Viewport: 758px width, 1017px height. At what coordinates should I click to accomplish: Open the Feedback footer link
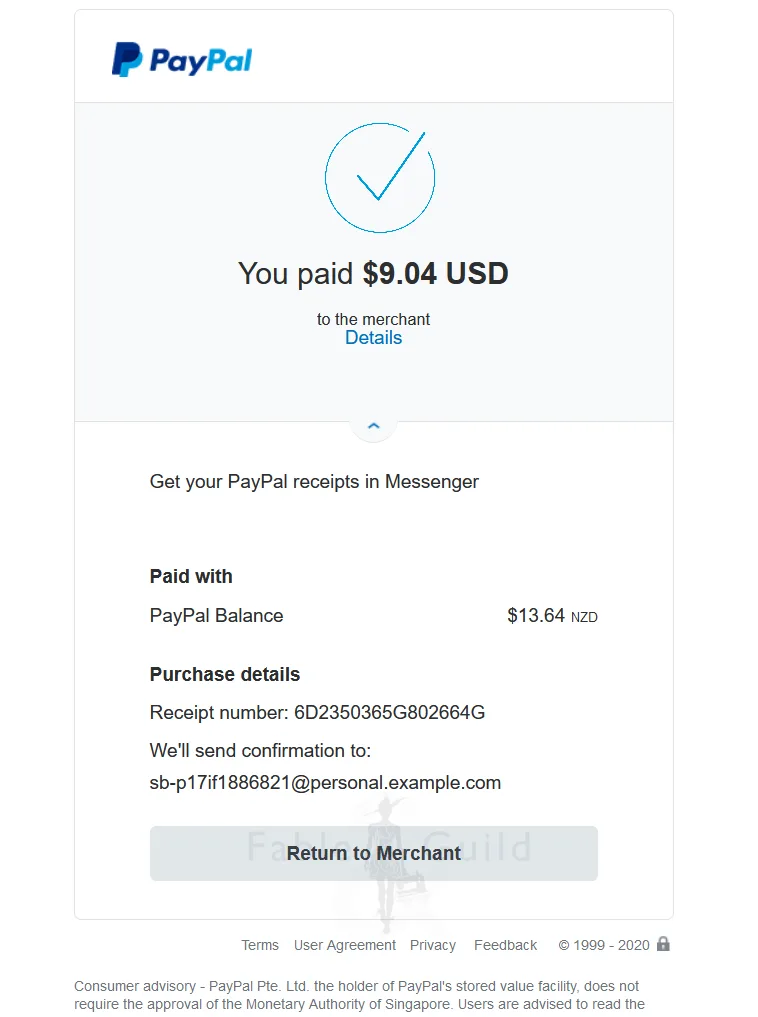505,945
